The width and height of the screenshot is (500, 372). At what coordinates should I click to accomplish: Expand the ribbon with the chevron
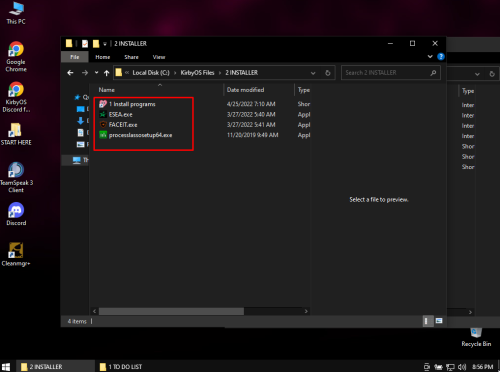430,57
